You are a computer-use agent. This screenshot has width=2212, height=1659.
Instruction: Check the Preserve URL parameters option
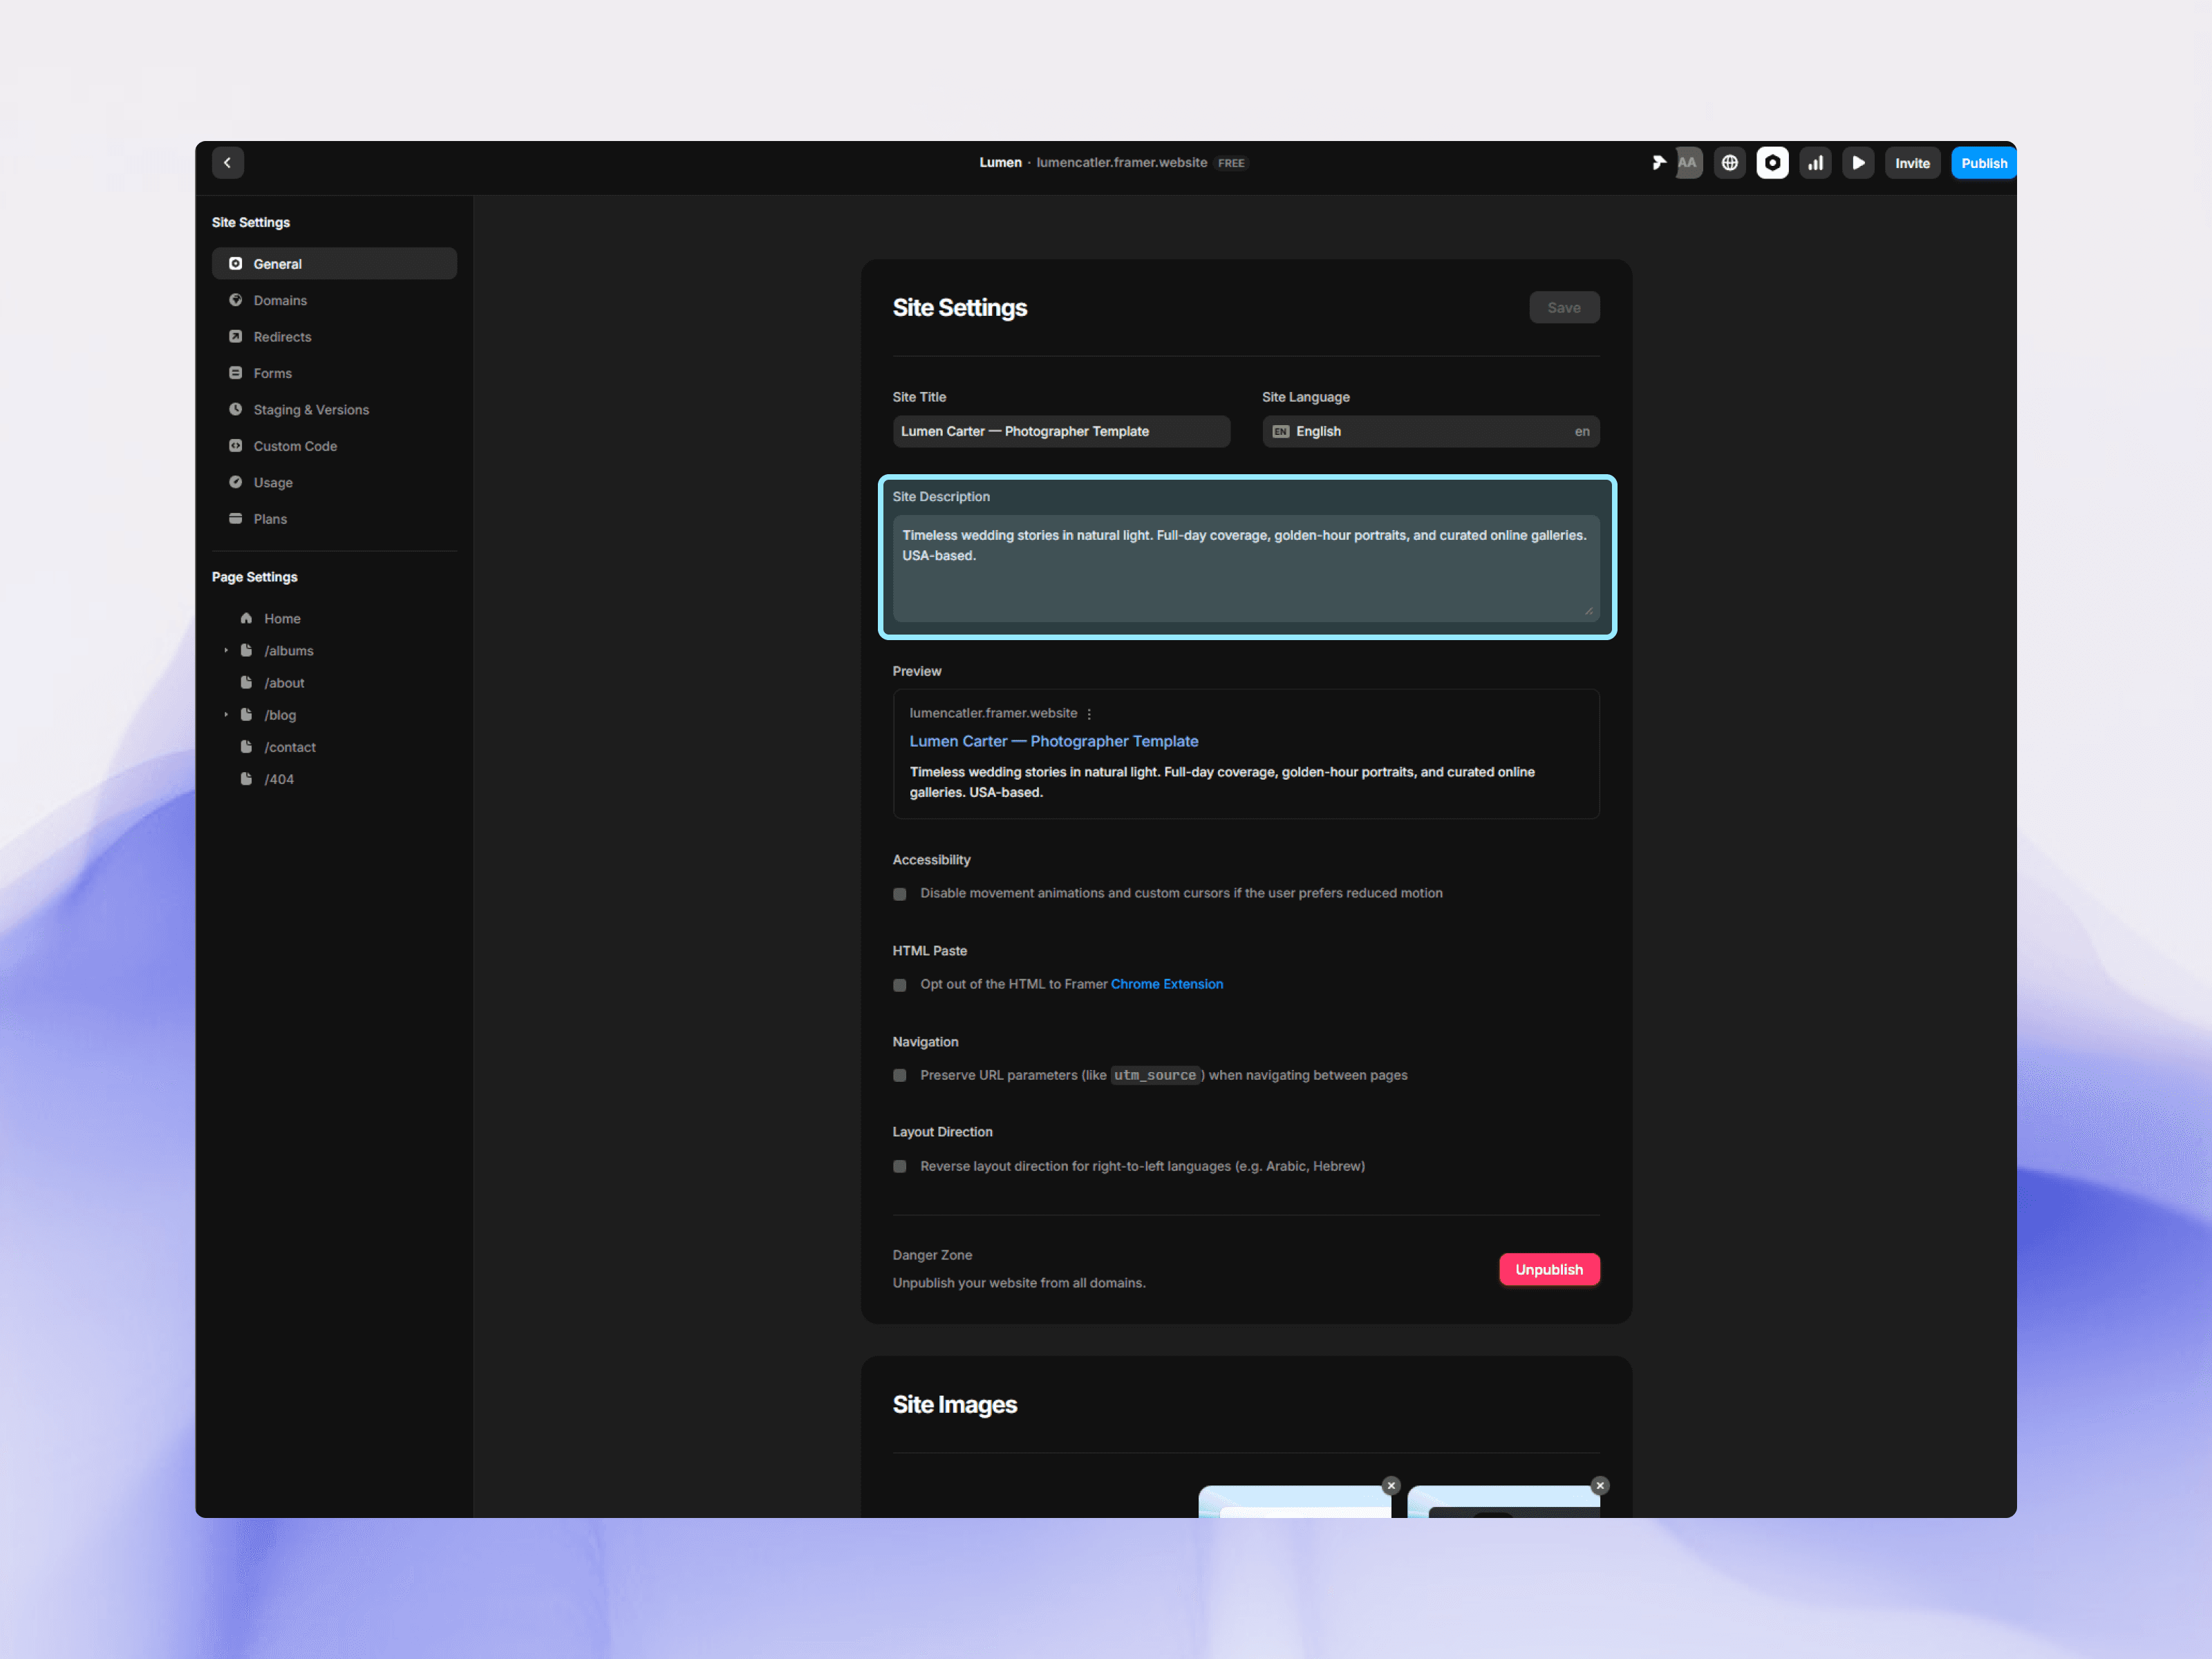point(900,1076)
